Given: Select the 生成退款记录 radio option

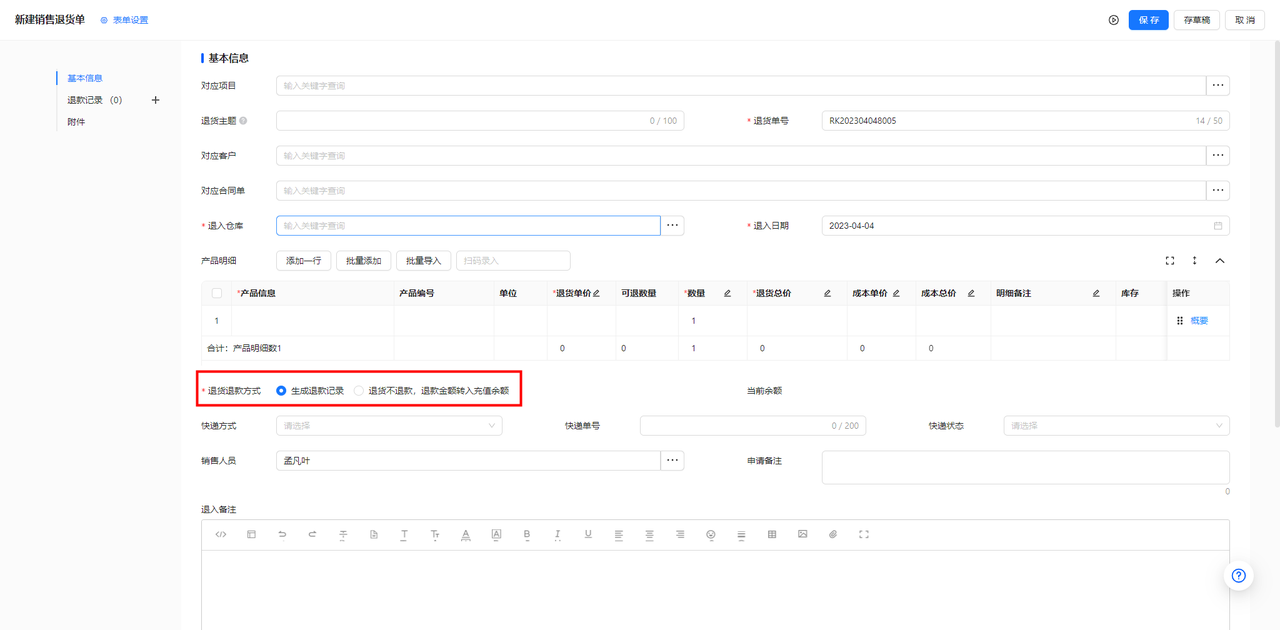Looking at the screenshot, I should tap(281, 391).
